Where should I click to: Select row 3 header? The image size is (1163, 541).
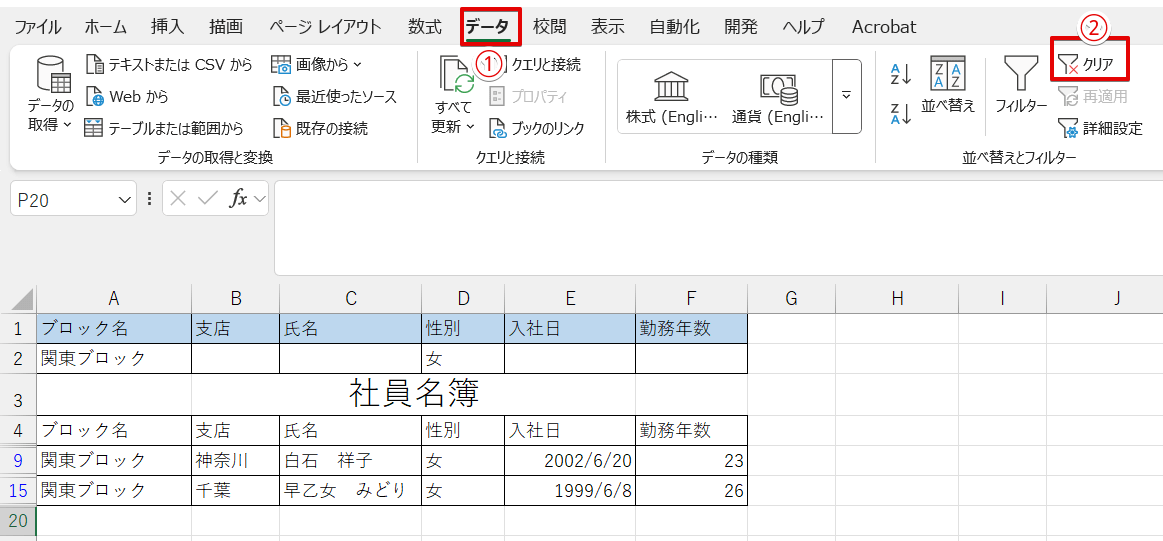(x=18, y=396)
